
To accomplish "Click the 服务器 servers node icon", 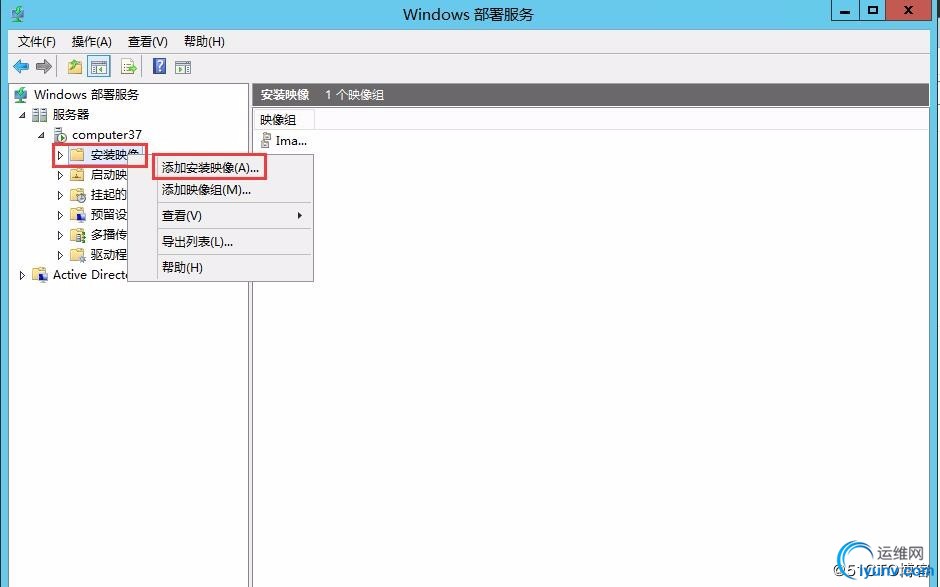I will (40, 115).
